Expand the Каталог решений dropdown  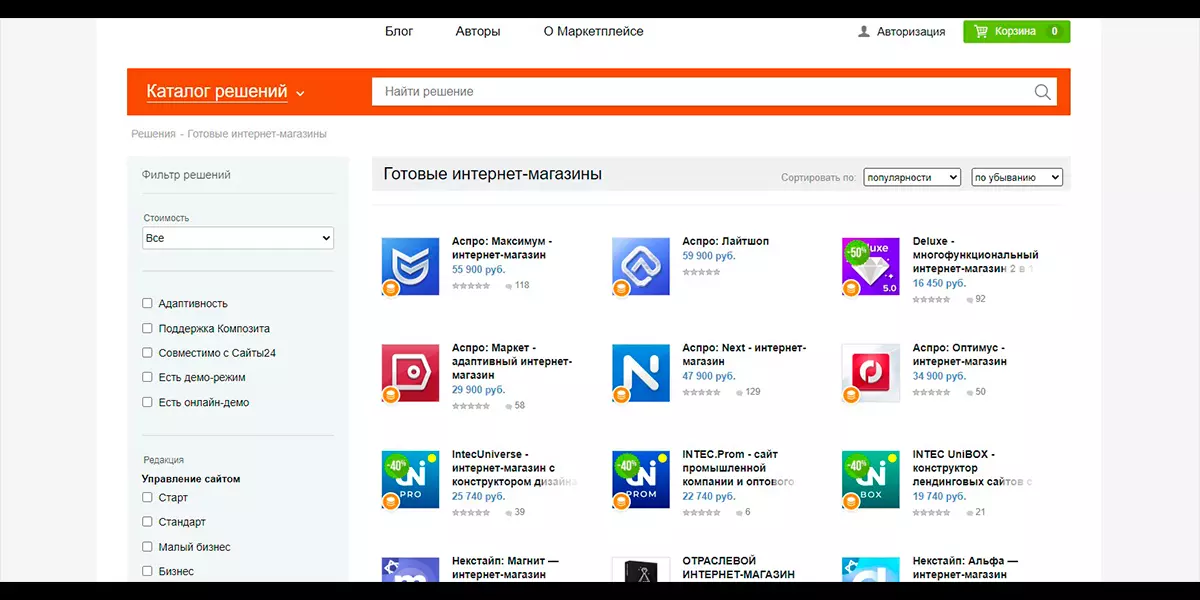(x=226, y=92)
